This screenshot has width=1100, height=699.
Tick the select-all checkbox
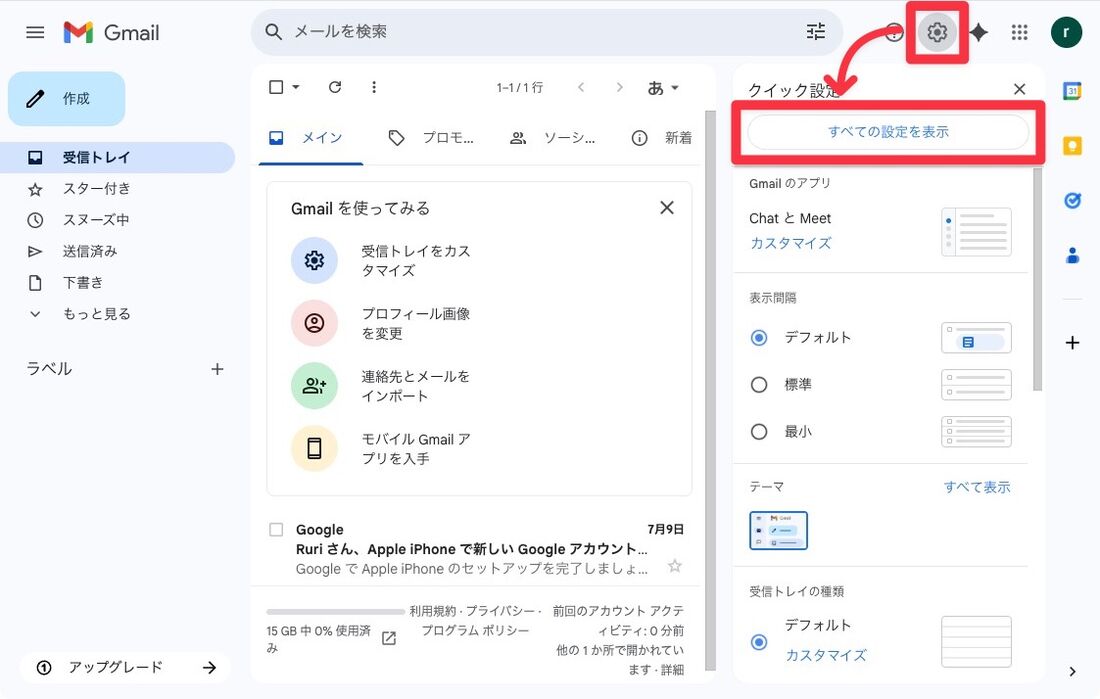[276, 87]
